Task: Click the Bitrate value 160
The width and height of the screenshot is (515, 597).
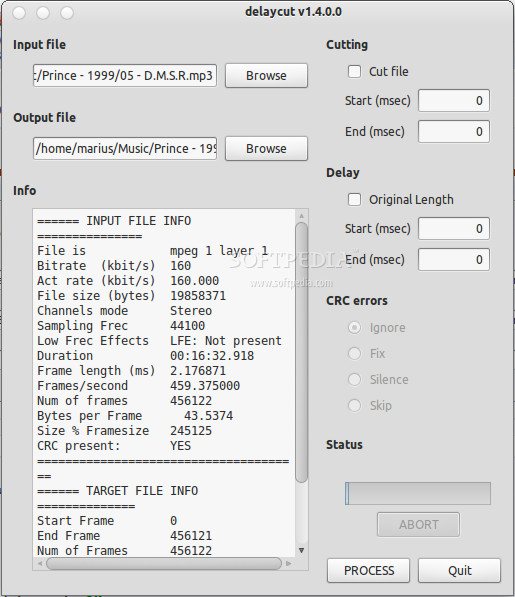Action: [x=180, y=265]
